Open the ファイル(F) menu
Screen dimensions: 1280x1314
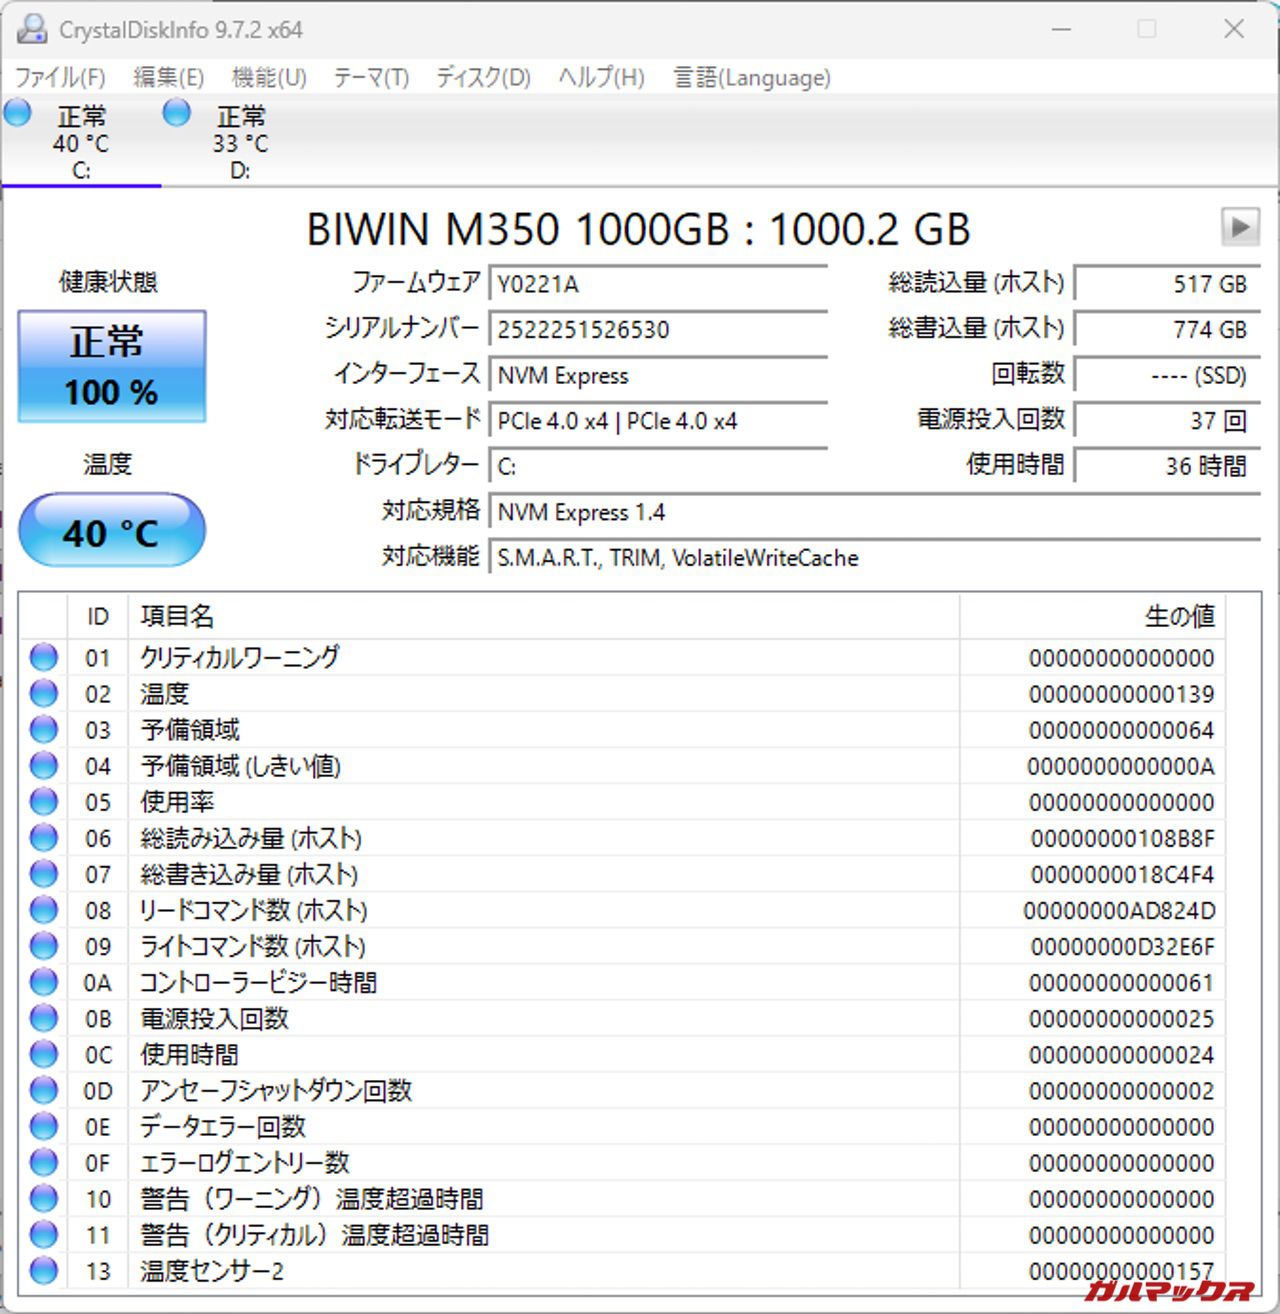coord(60,78)
